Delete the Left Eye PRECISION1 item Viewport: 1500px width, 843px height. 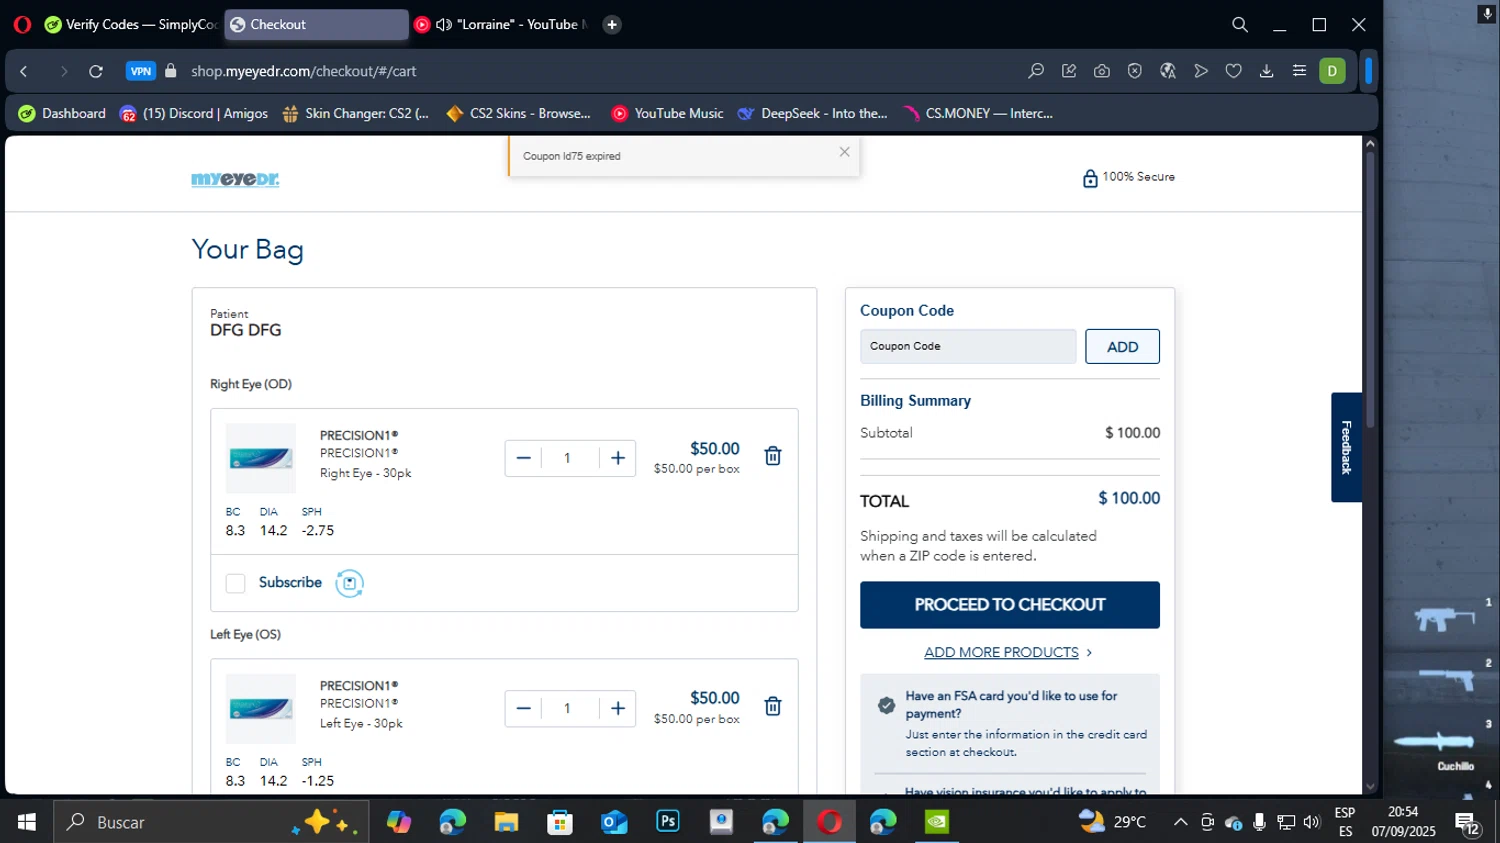point(773,706)
